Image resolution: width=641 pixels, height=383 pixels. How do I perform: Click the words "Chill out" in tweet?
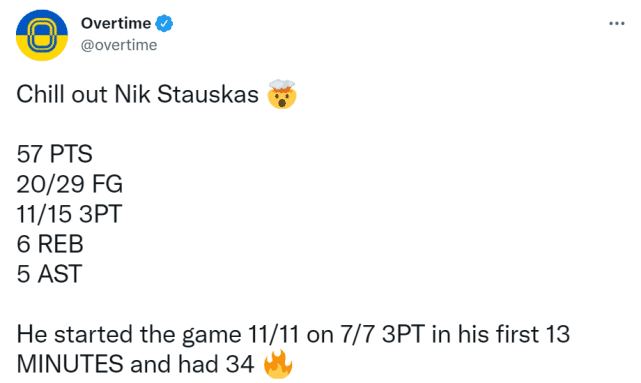tap(62, 94)
